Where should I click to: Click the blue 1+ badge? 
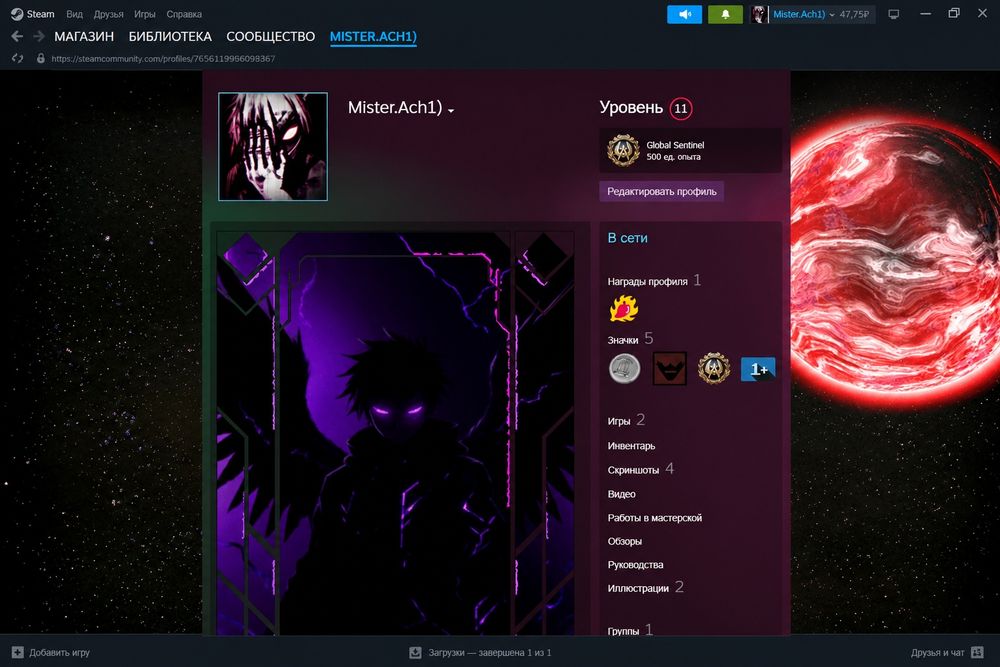[x=758, y=369]
